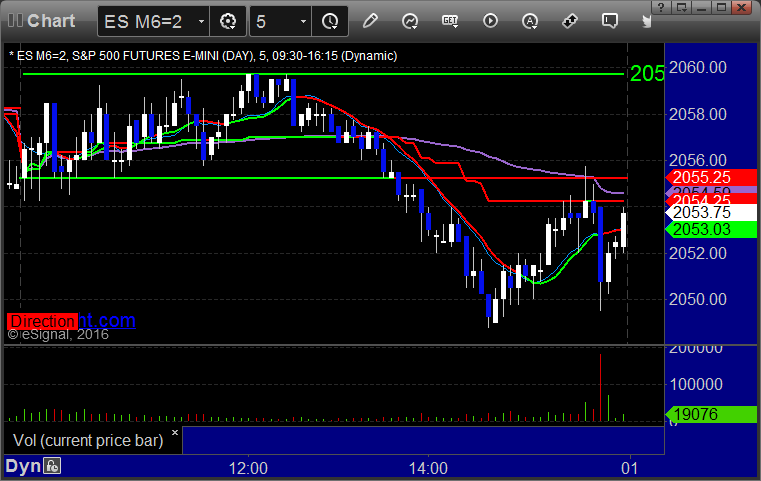Click the 100000 volume axis label
761x481 pixels.
[696, 384]
